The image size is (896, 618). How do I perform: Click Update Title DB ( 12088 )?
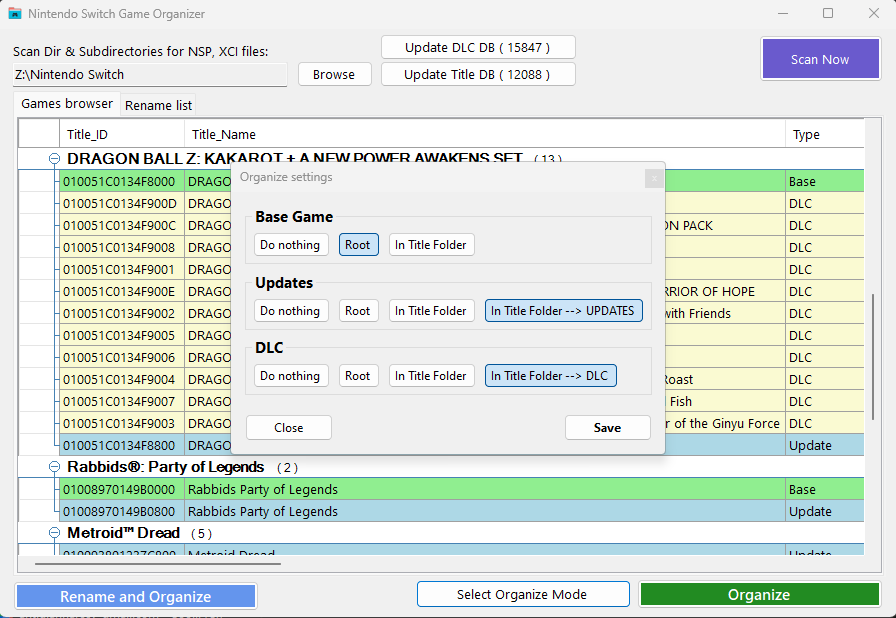click(x=478, y=75)
